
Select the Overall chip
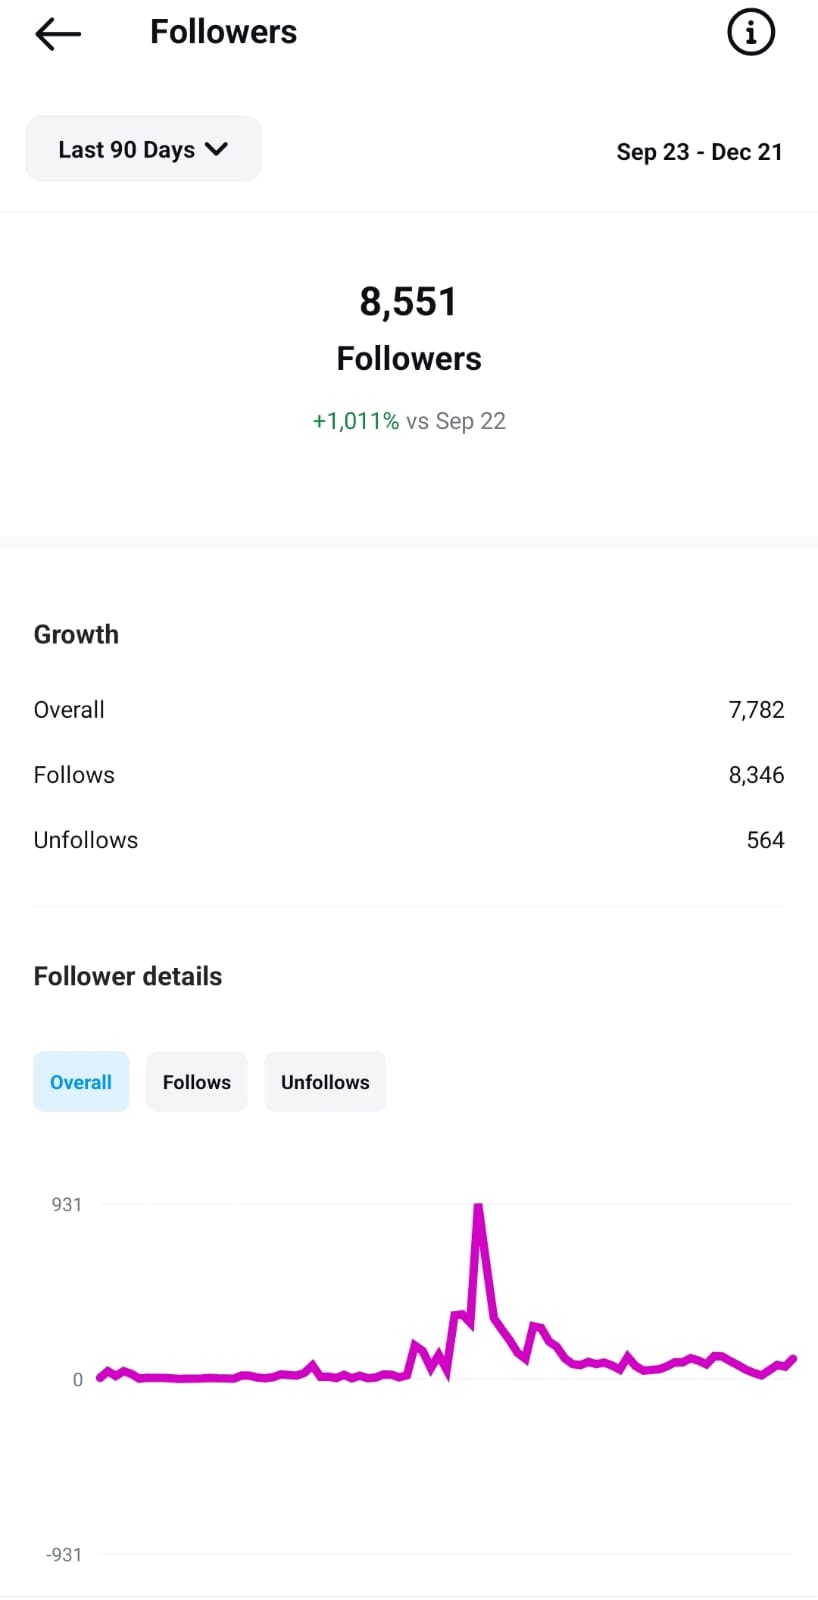[x=81, y=1082]
